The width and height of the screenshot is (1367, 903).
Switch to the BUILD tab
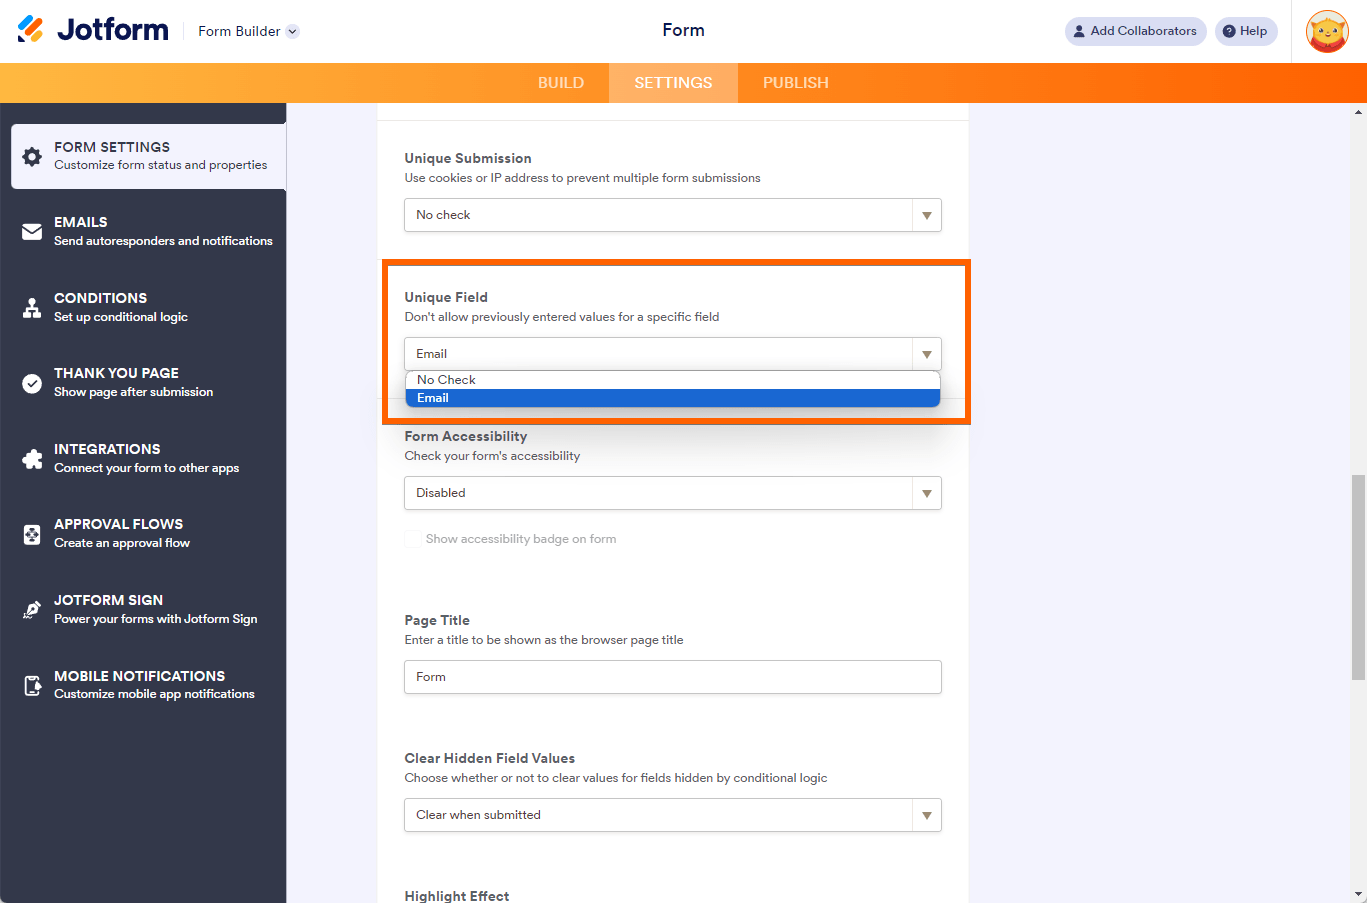click(560, 83)
